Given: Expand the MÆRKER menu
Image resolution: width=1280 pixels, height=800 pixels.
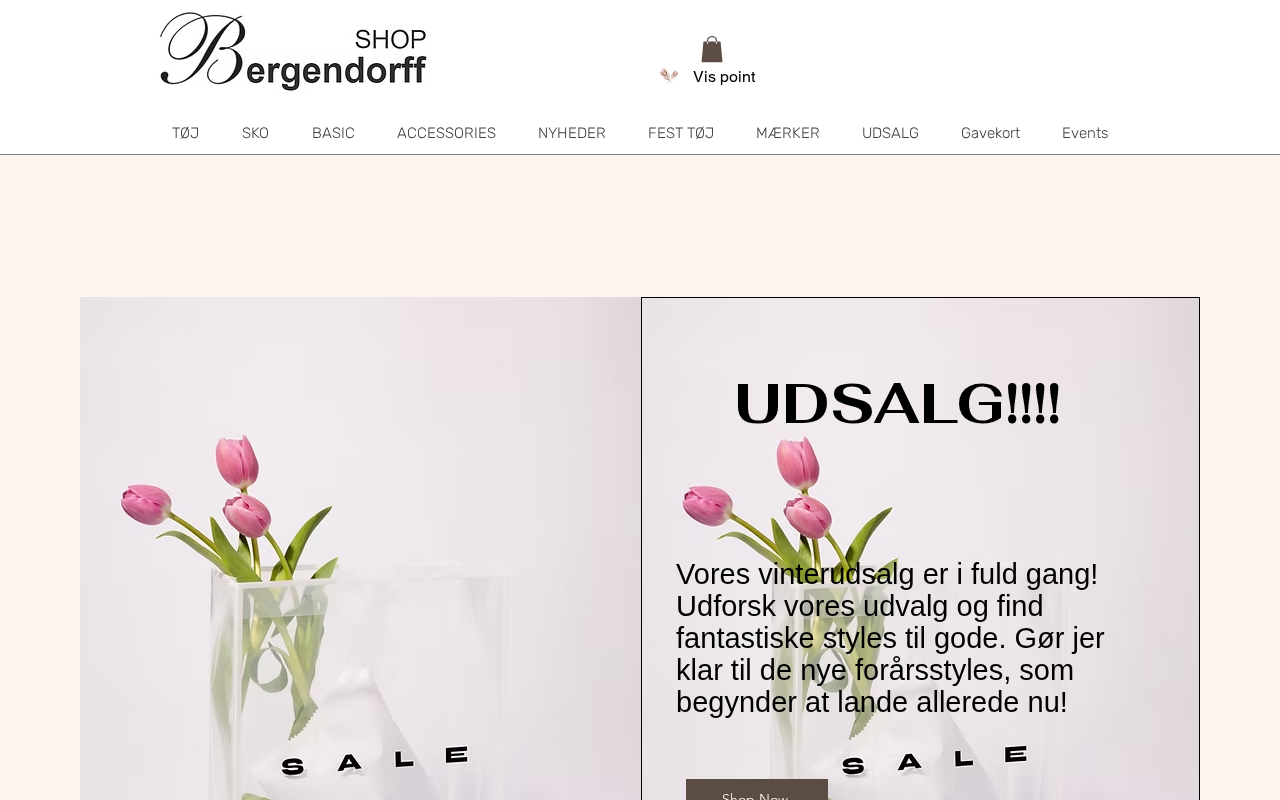Looking at the screenshot, I should [x=788, y=133].
